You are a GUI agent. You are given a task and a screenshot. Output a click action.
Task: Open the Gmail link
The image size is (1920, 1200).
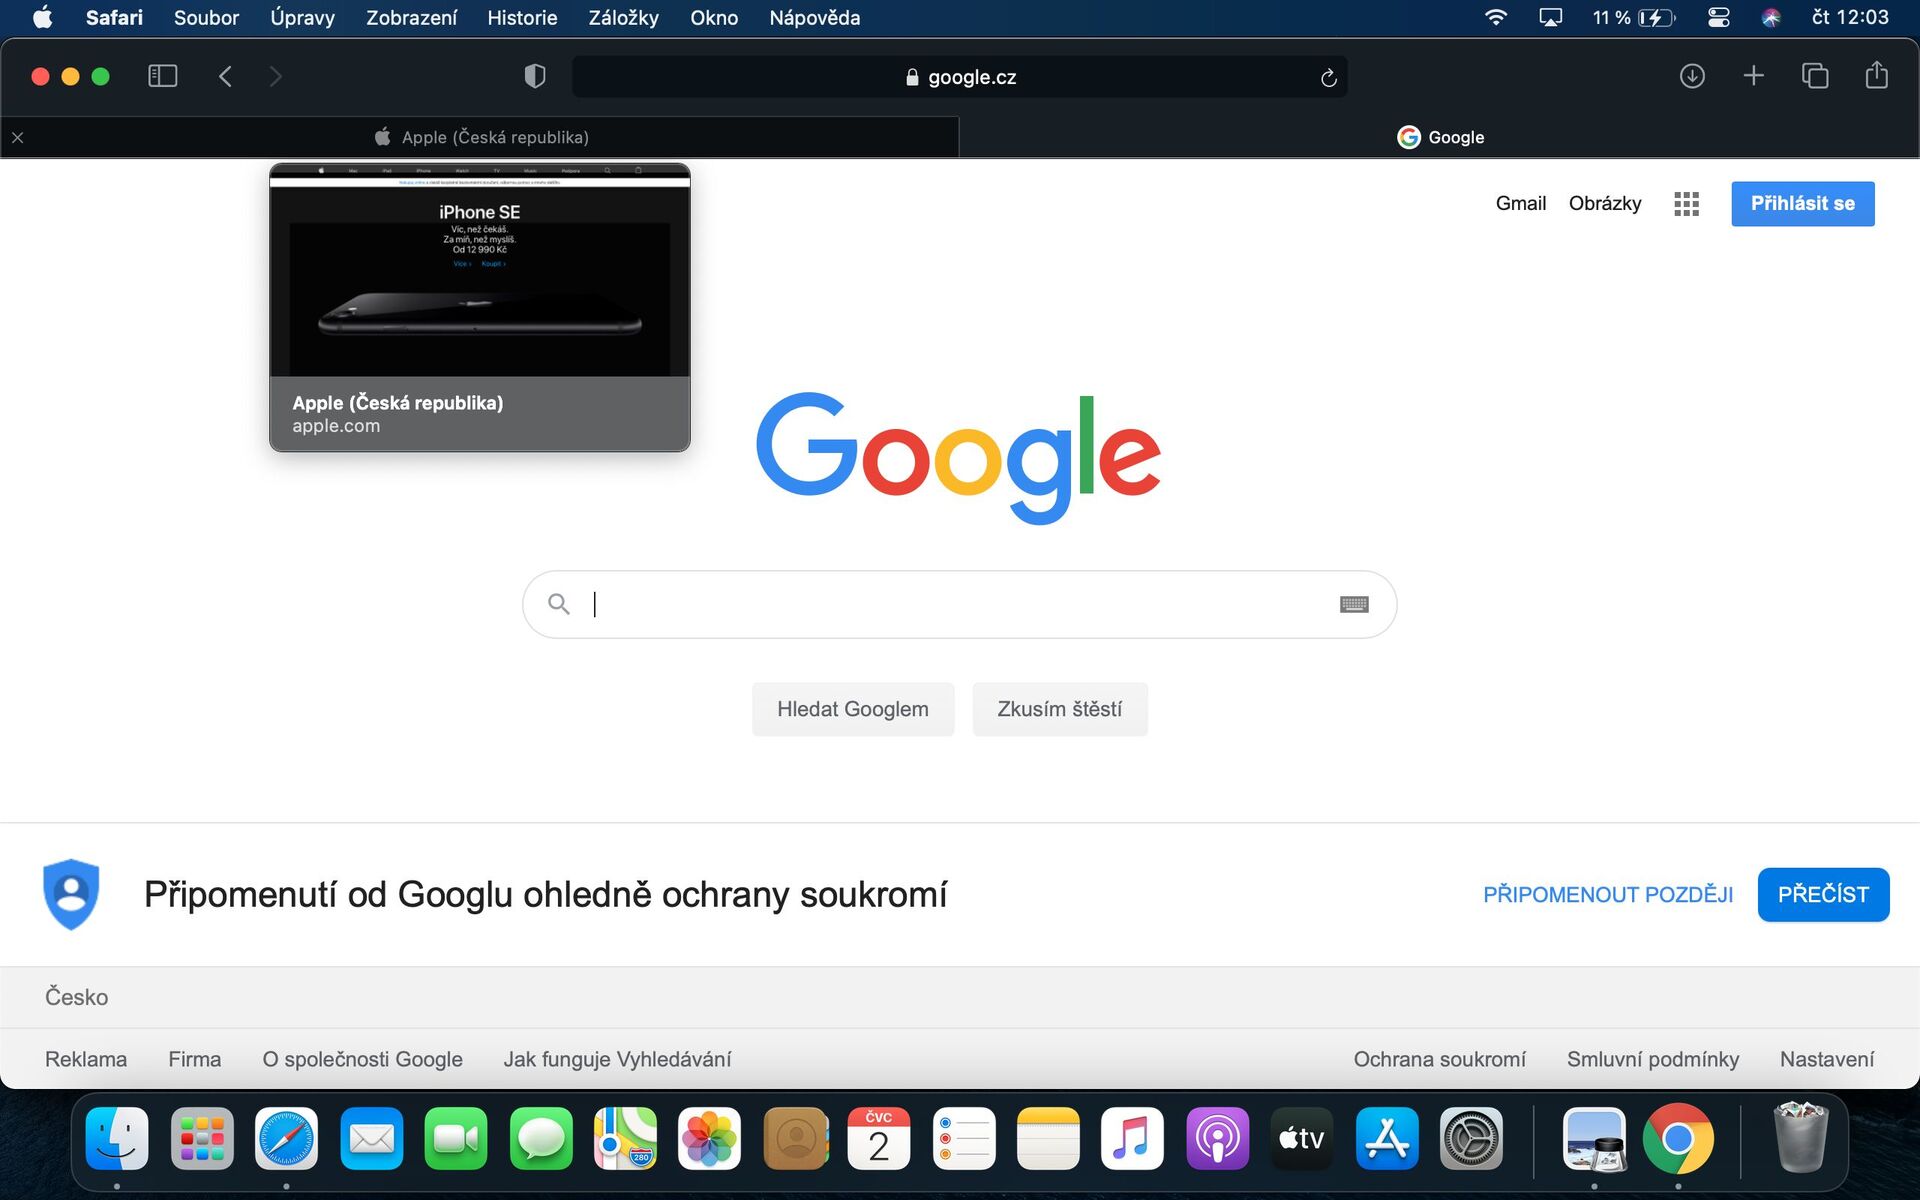[x=1520, y=204]
